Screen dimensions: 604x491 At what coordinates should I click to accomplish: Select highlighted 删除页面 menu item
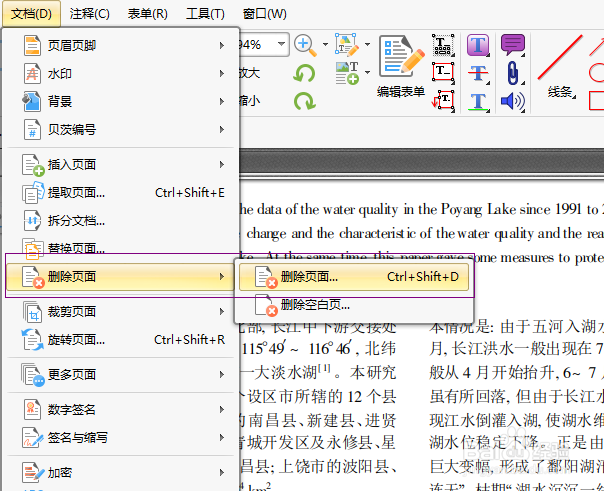(121, 277)
